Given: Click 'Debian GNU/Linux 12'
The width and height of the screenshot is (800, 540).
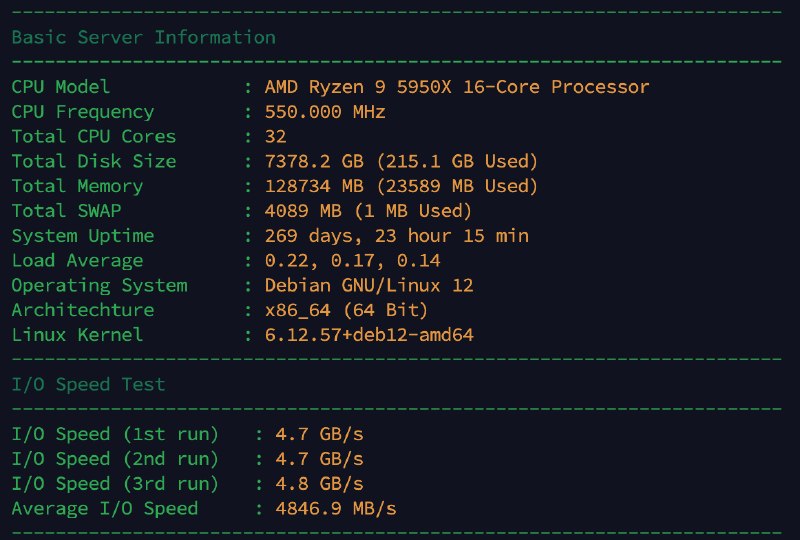Looking at the screenshot, I should [369, 285].
